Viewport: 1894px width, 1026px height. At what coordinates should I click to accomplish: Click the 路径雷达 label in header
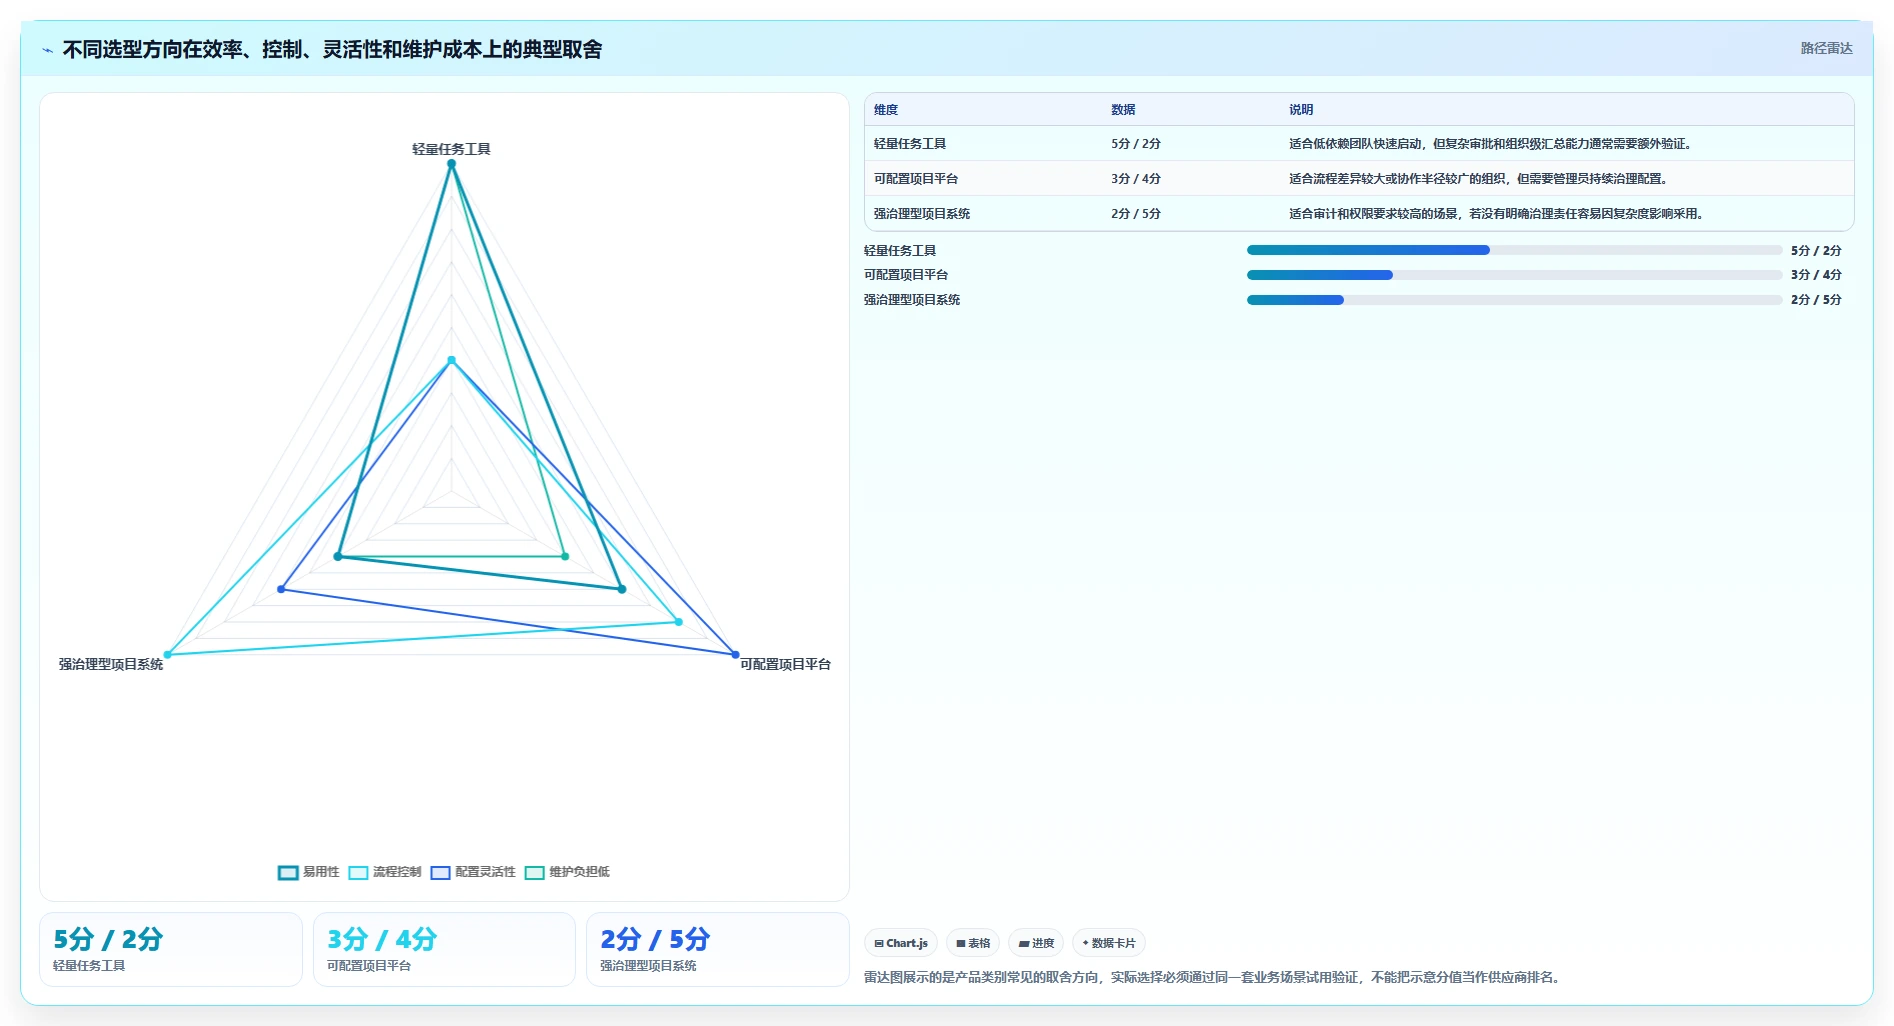[1826, 48]
